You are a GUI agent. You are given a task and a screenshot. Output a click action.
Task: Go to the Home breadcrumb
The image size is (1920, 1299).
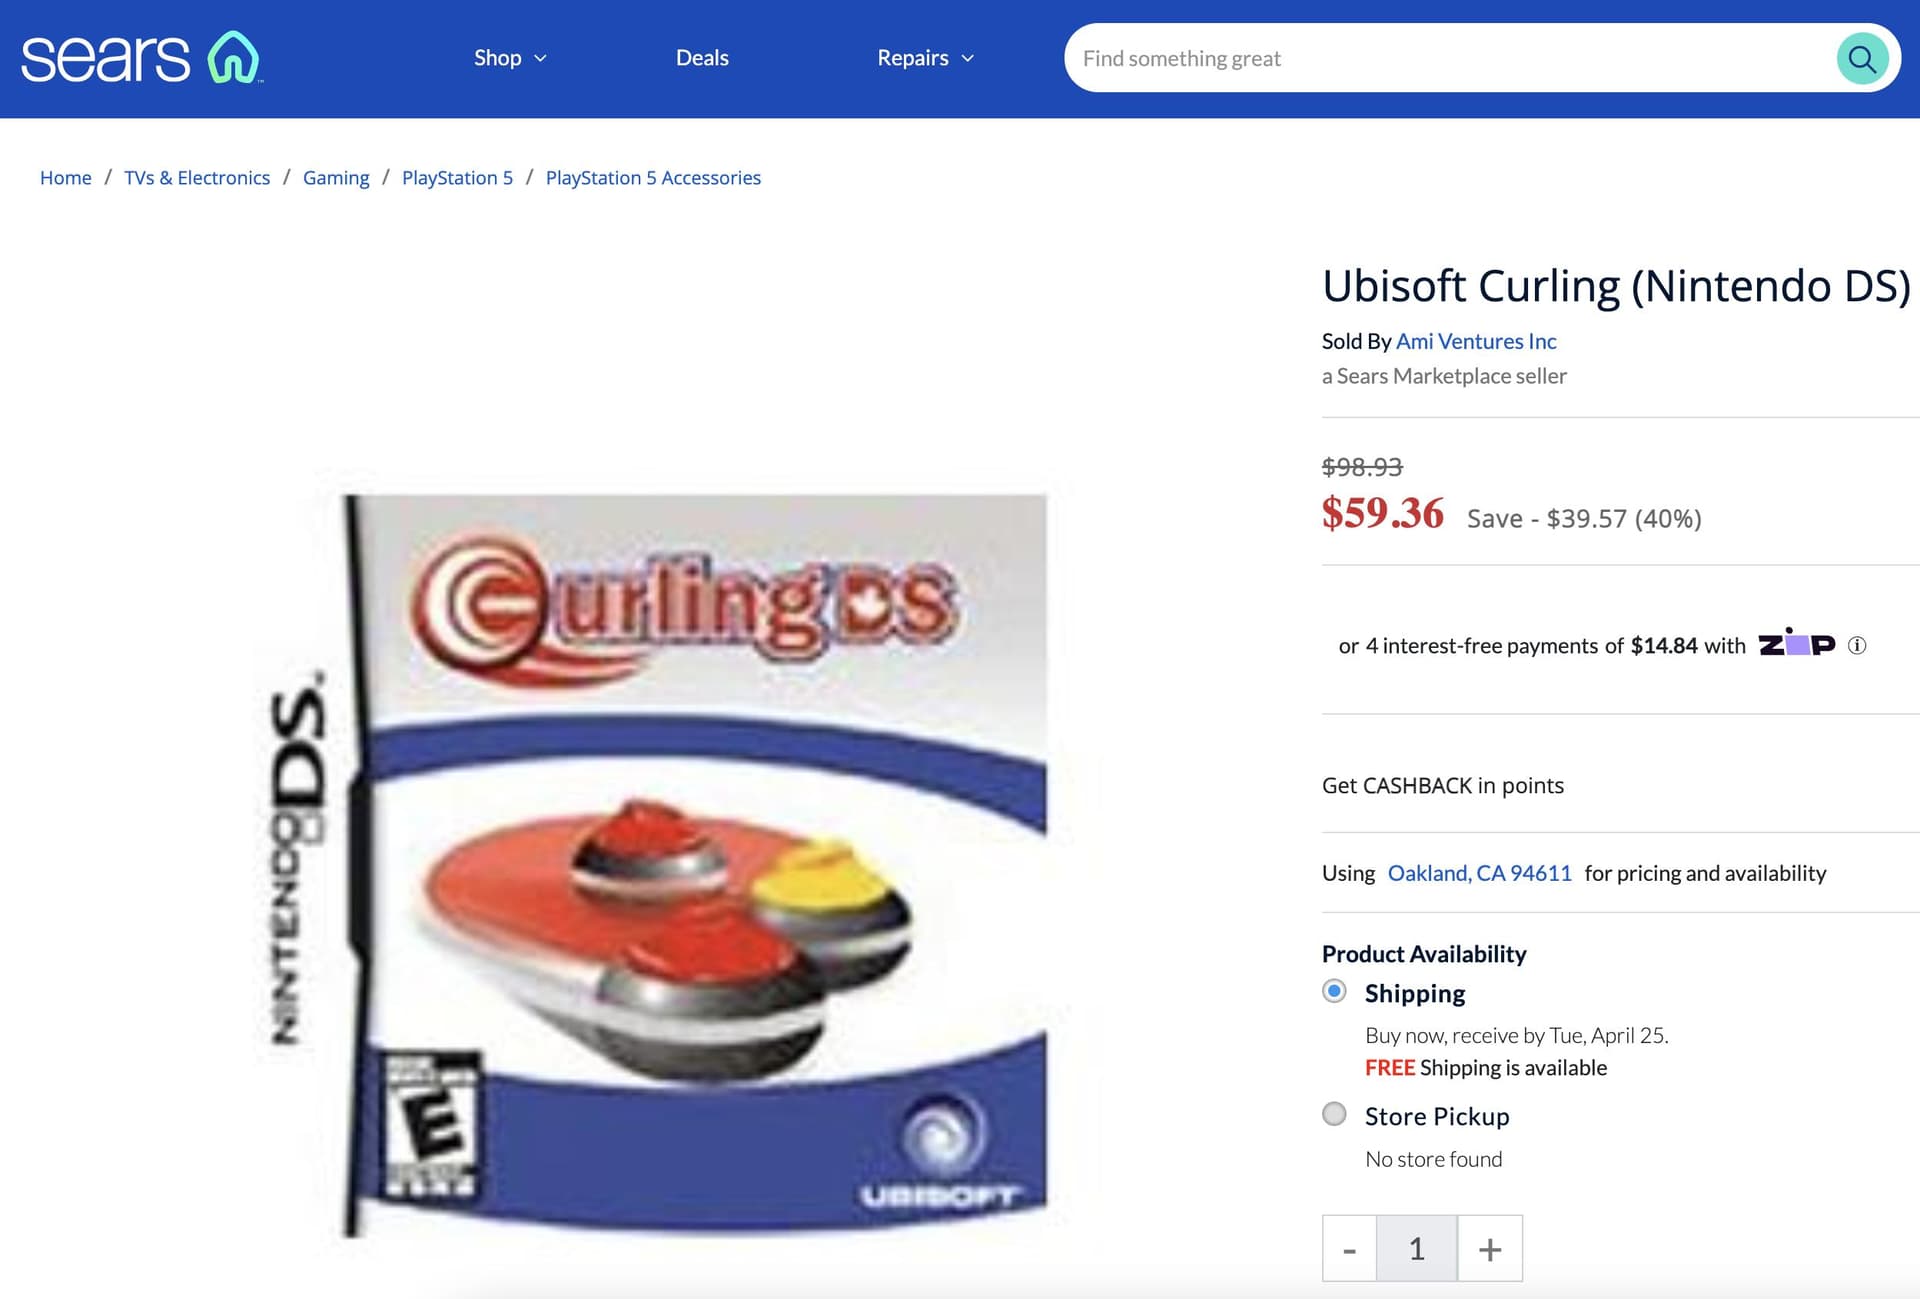[66, 178]
